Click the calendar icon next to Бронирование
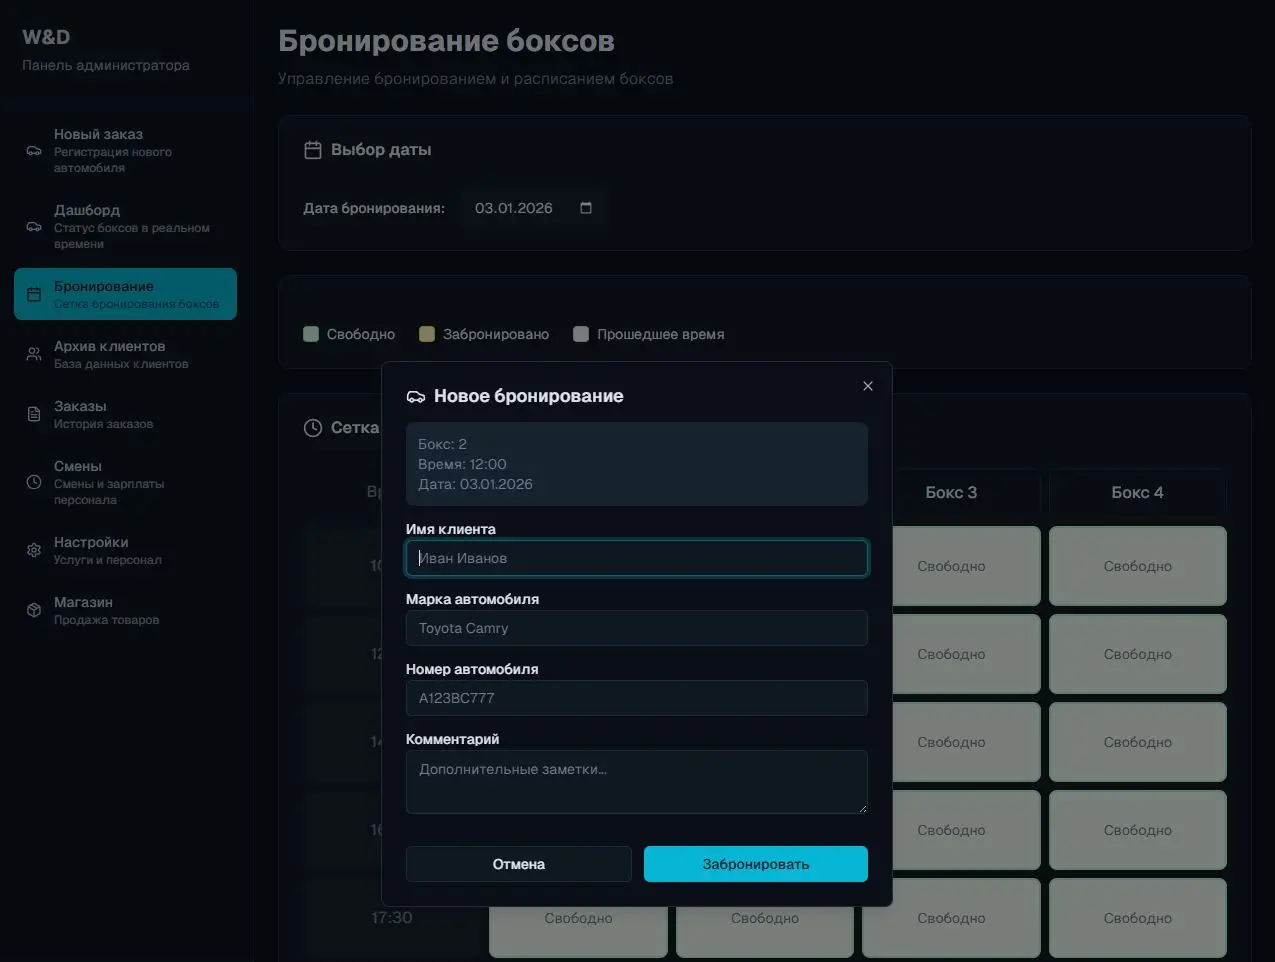 point(33,294)
